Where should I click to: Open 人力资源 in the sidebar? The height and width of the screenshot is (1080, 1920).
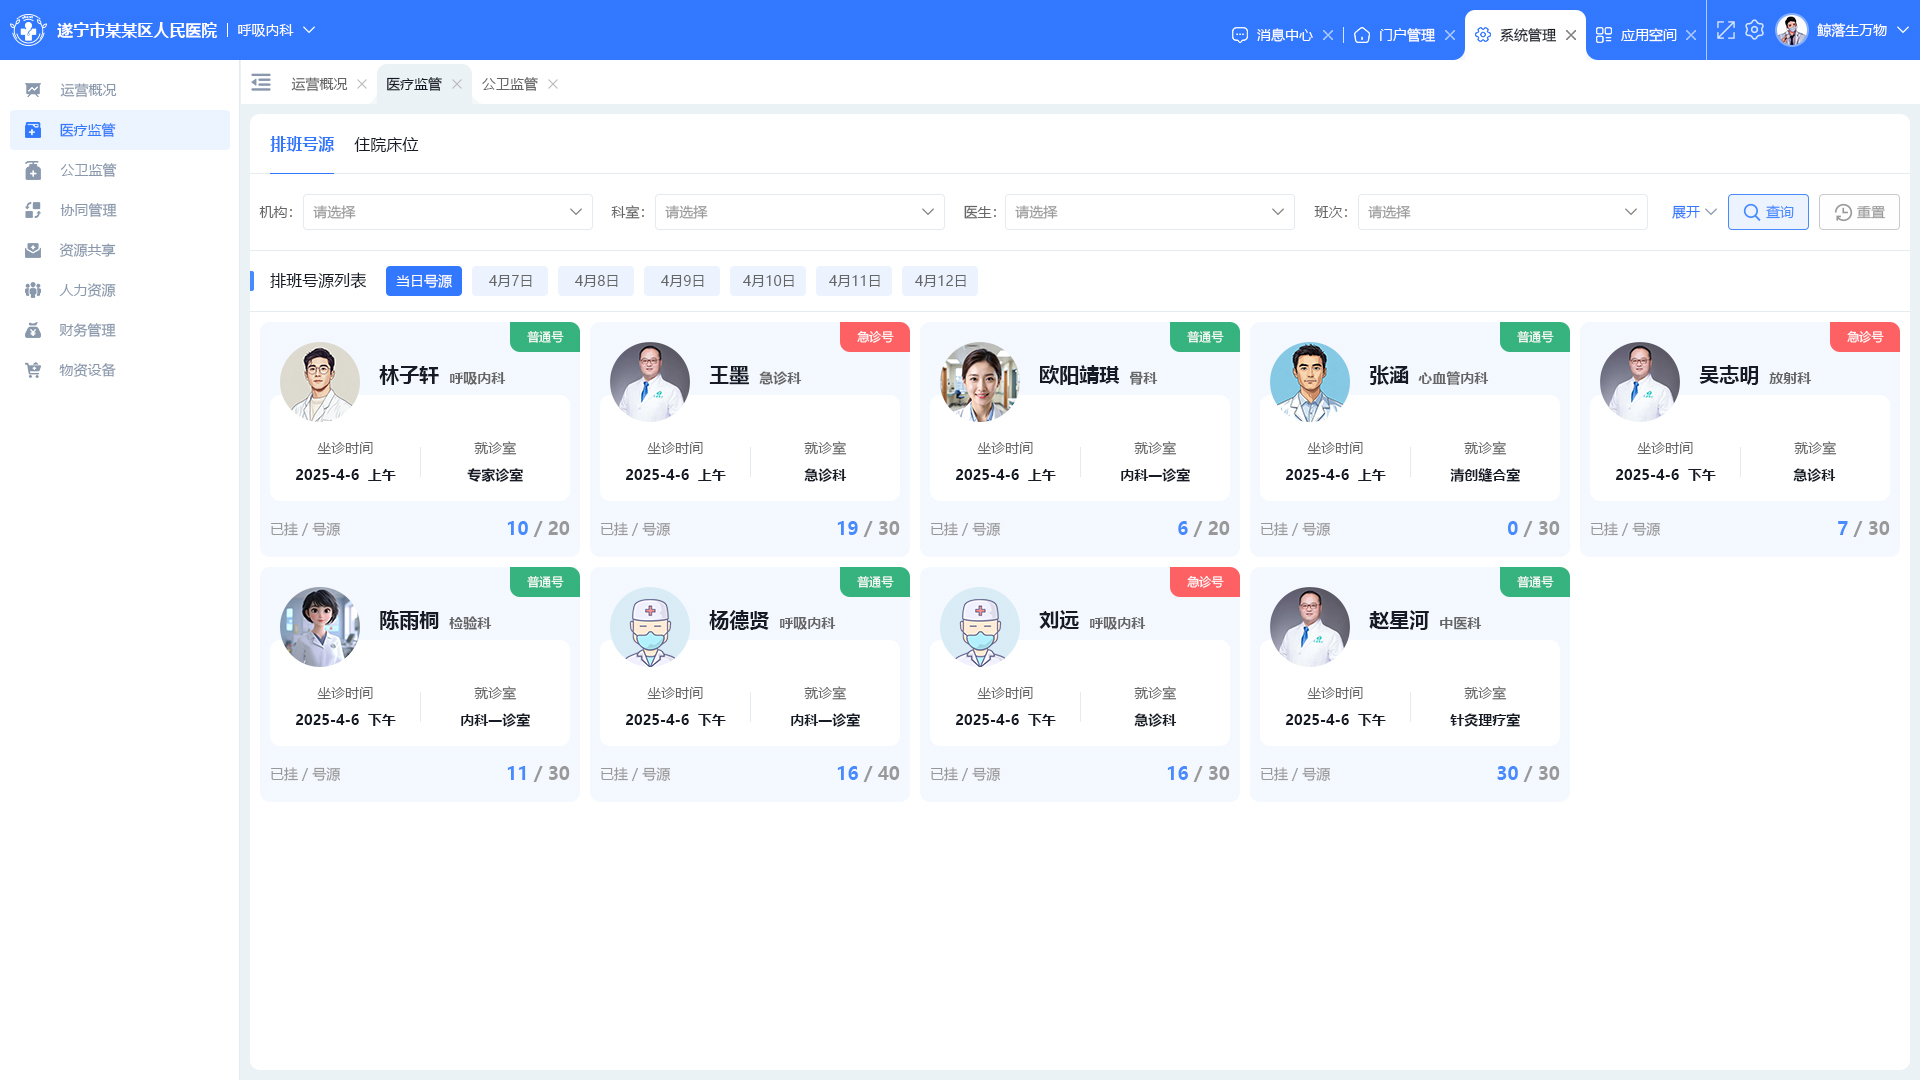pyautogui.click(x=87, y=290)
